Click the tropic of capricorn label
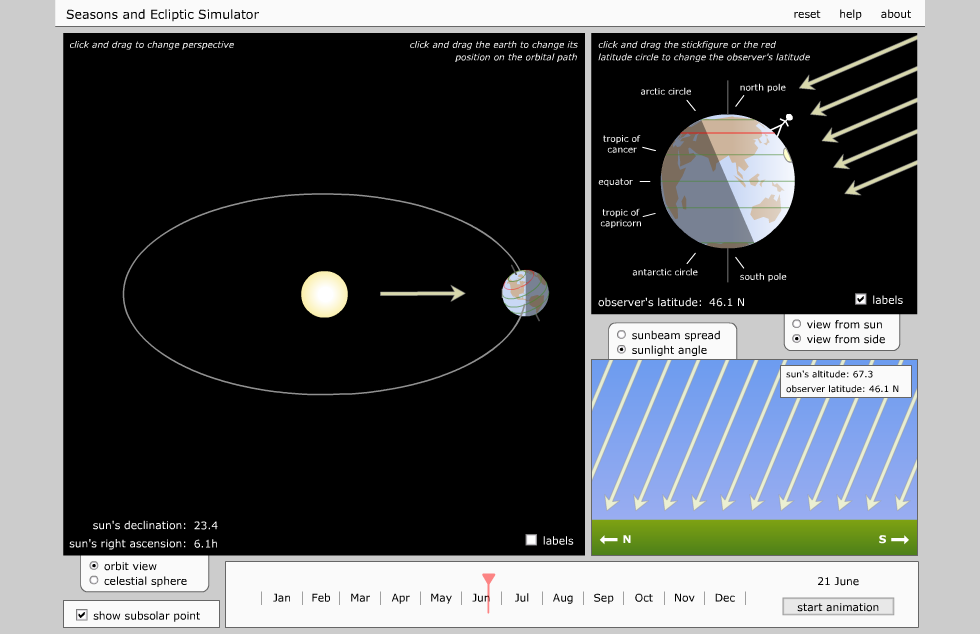Viewport: 980px width, 634px height. 621,218
